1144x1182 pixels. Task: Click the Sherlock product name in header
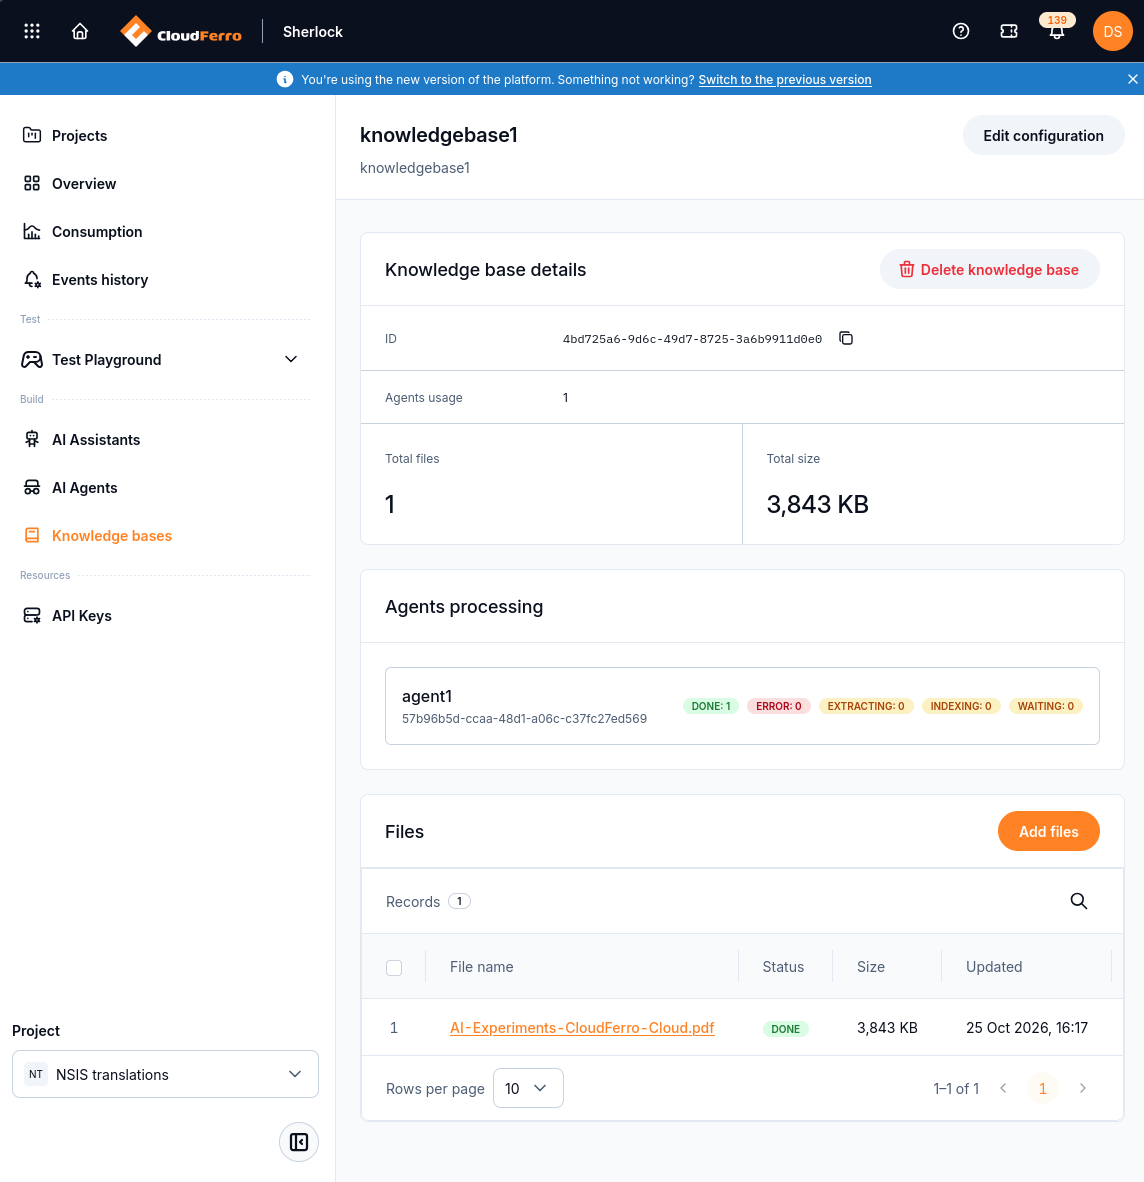pyautogui.click(x=313, y=32)
